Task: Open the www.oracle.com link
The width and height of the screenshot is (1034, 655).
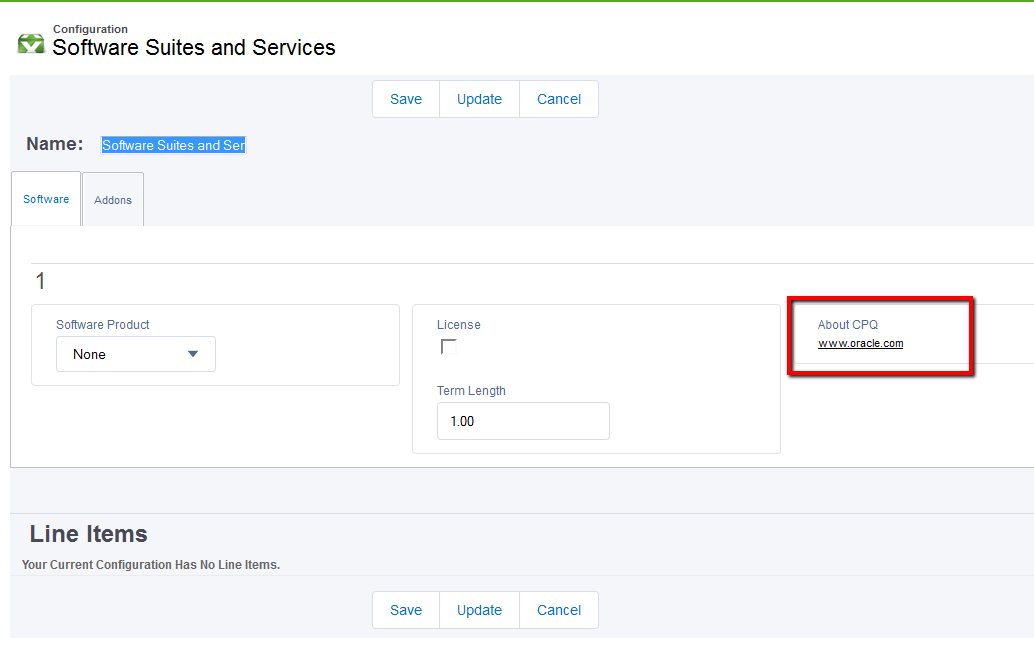Action: (860, 343)
